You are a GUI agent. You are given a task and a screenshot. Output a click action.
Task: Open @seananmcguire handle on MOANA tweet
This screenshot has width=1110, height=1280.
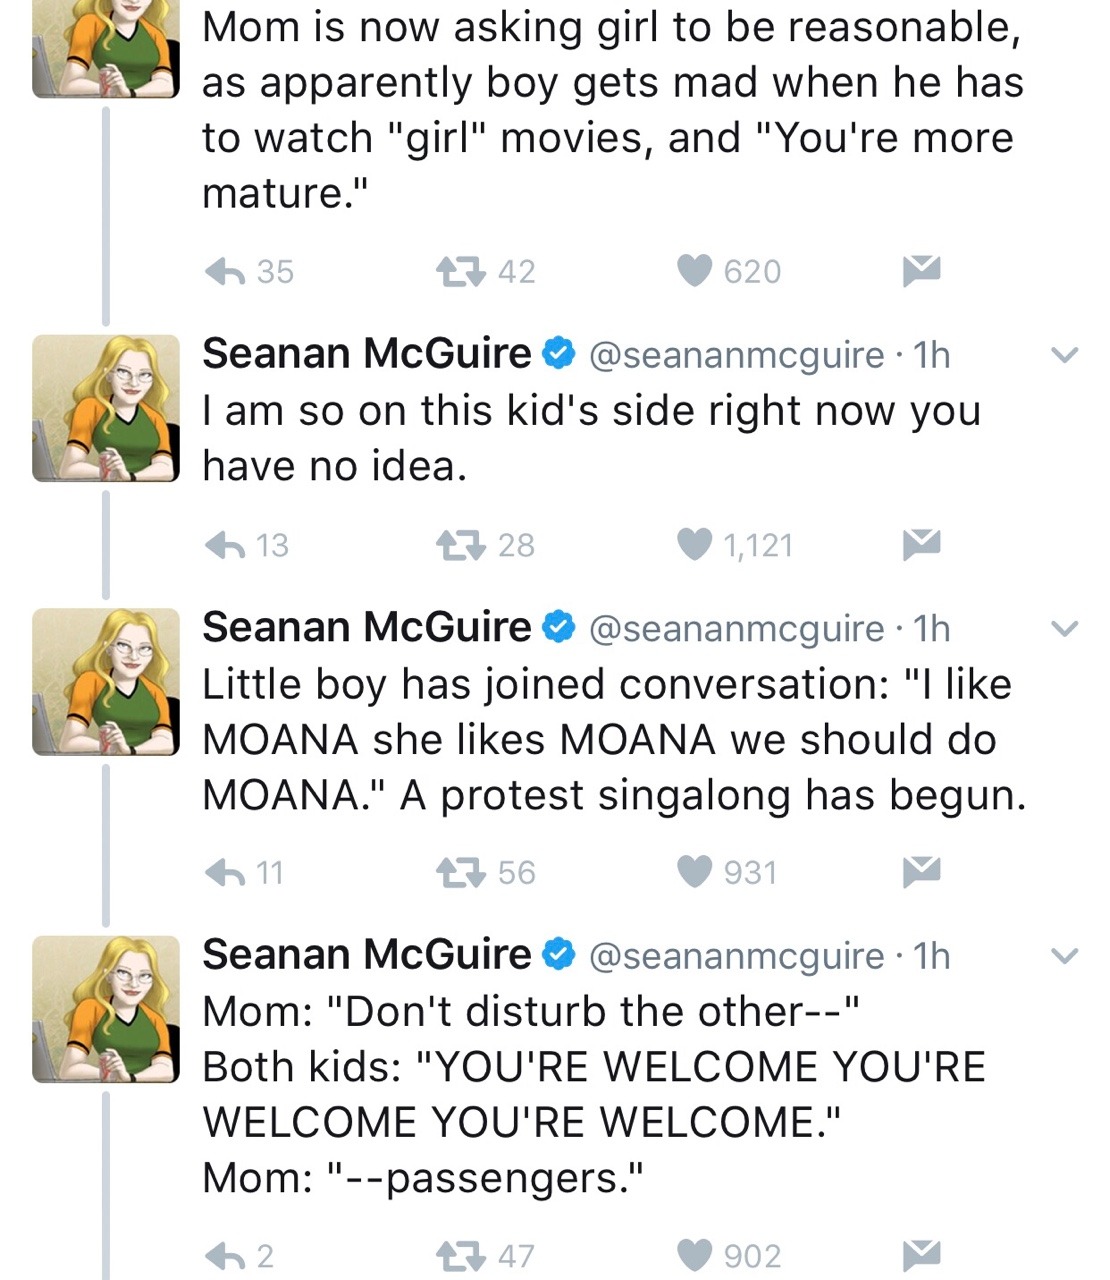(x=736, y=629)
